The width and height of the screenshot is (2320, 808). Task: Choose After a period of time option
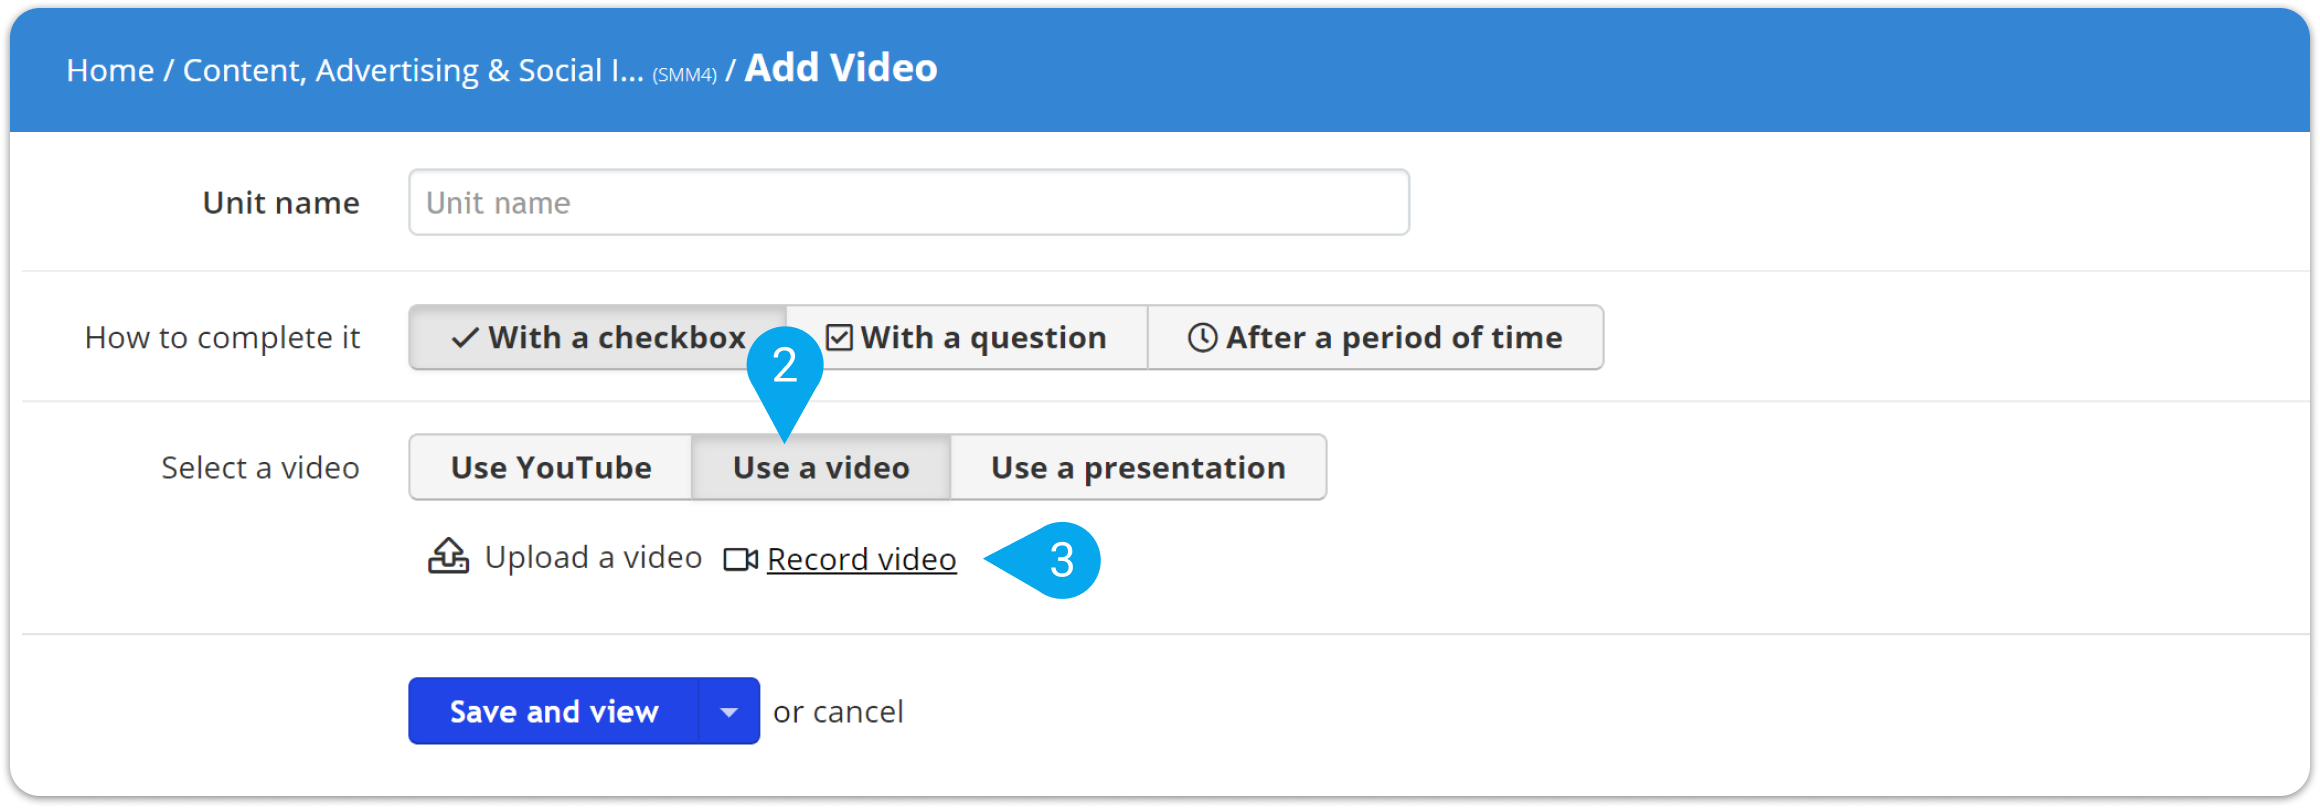(1375, 338)
